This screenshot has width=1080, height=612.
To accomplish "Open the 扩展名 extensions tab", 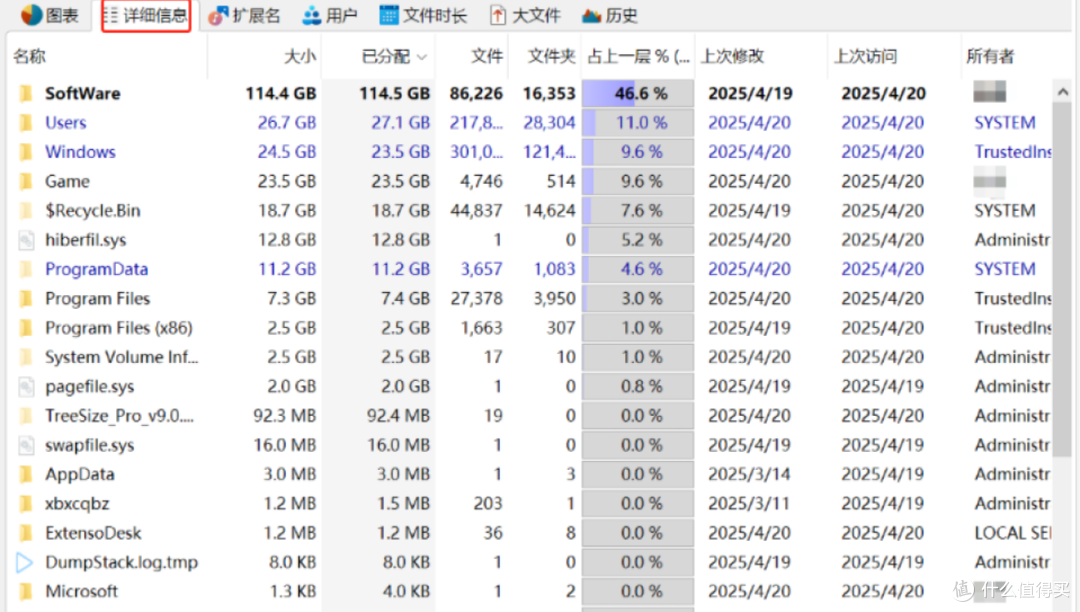I will tap(245, 15).
